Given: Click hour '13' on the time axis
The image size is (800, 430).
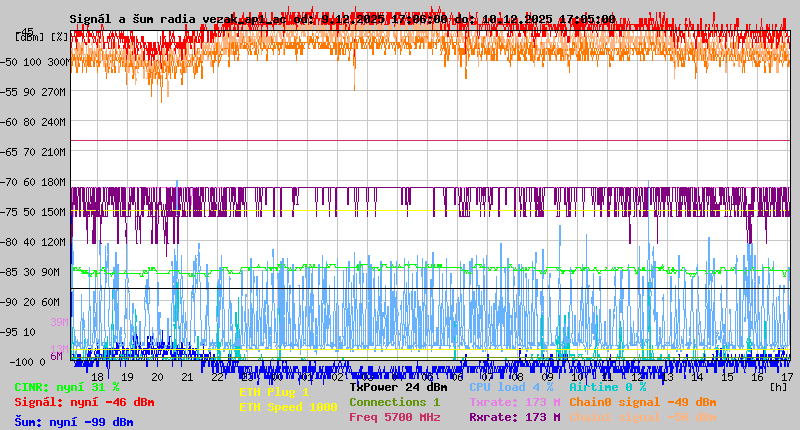Looking at the screenshot, I should click(x=667, y=377).
